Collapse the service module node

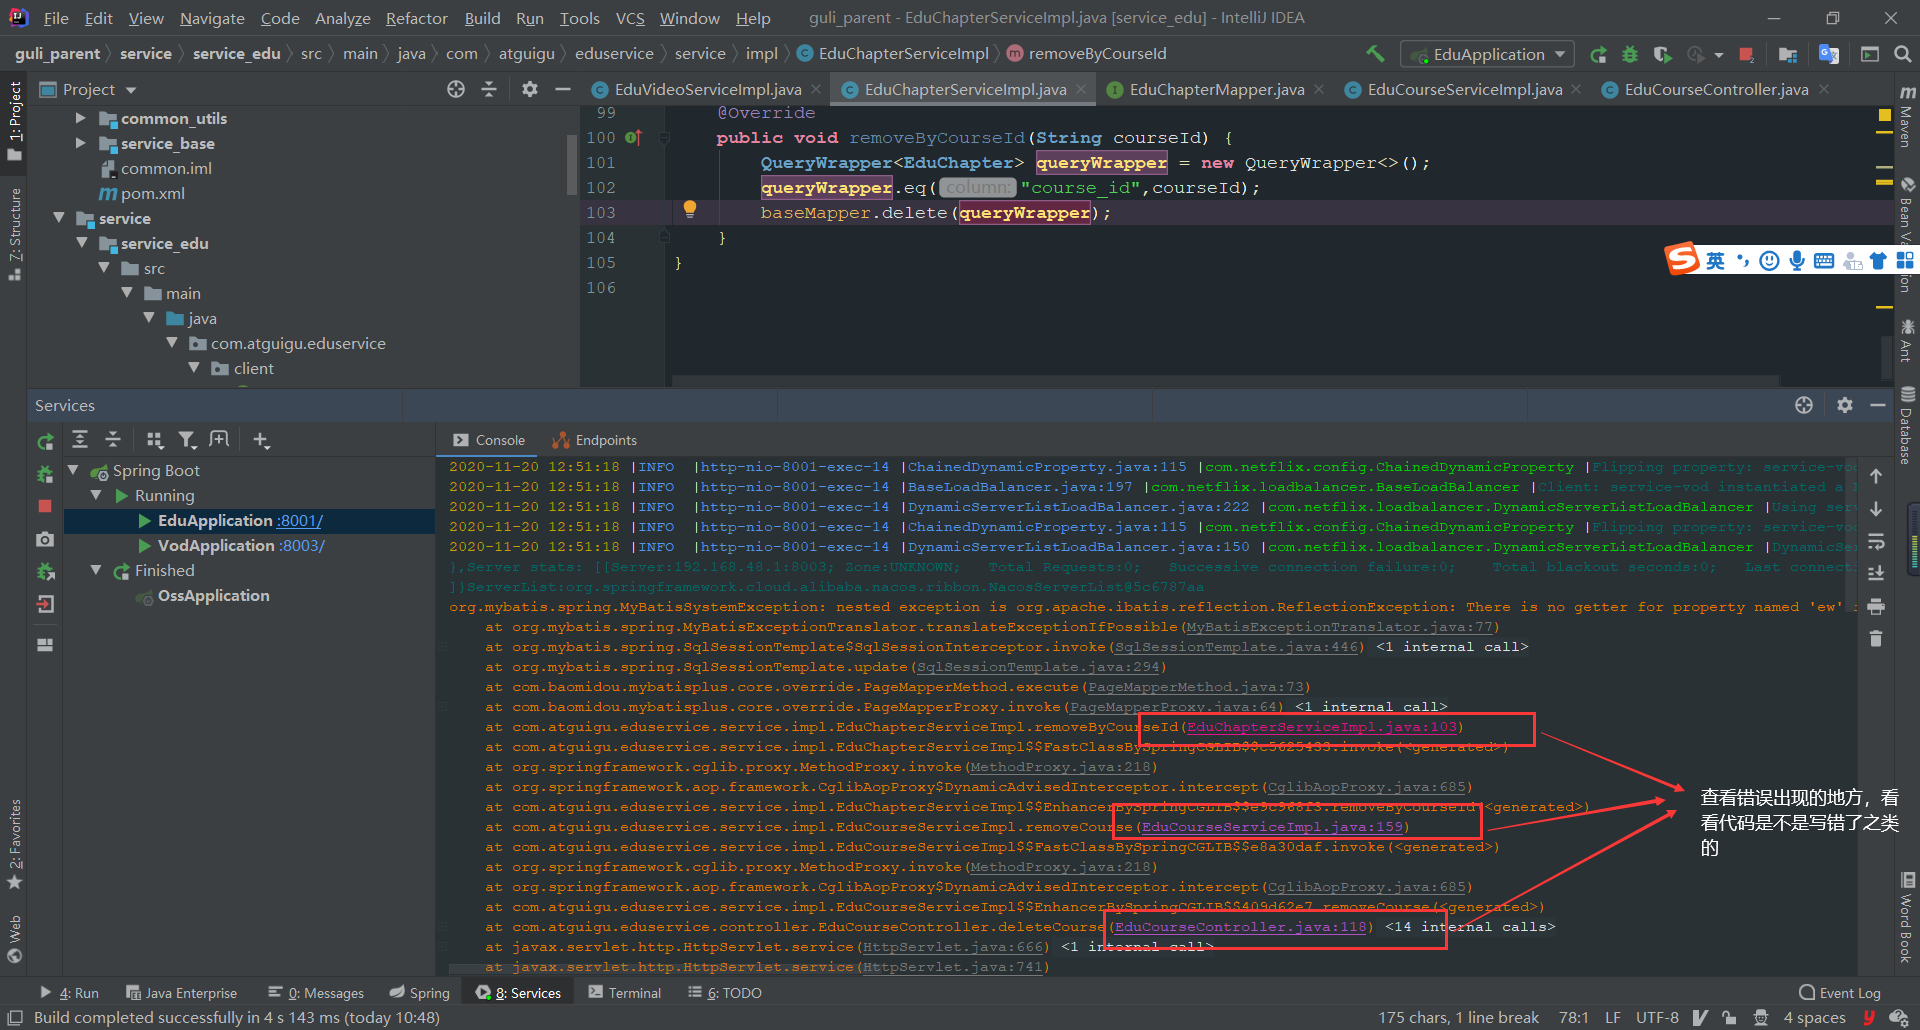58,218
